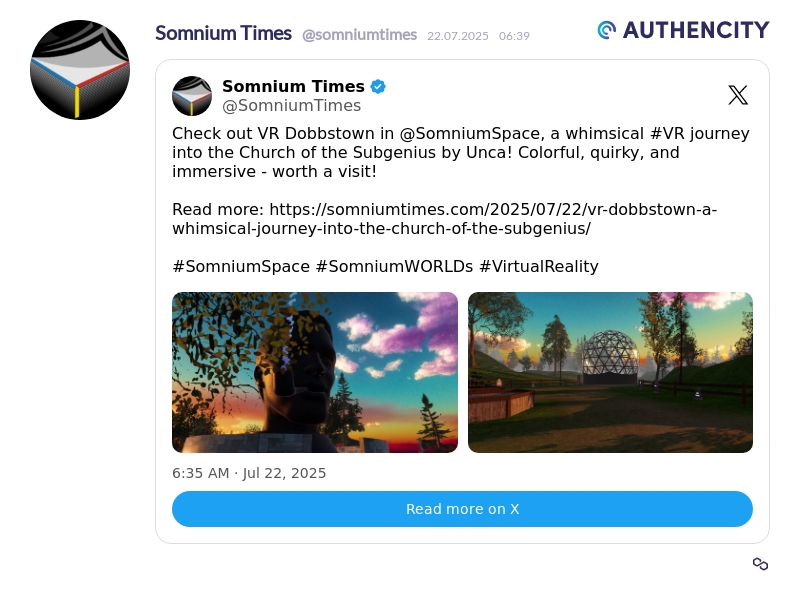Click the AUTHENCITY wordmark text
The height and width of the screenshot is (604, 800).
point(696,30)
